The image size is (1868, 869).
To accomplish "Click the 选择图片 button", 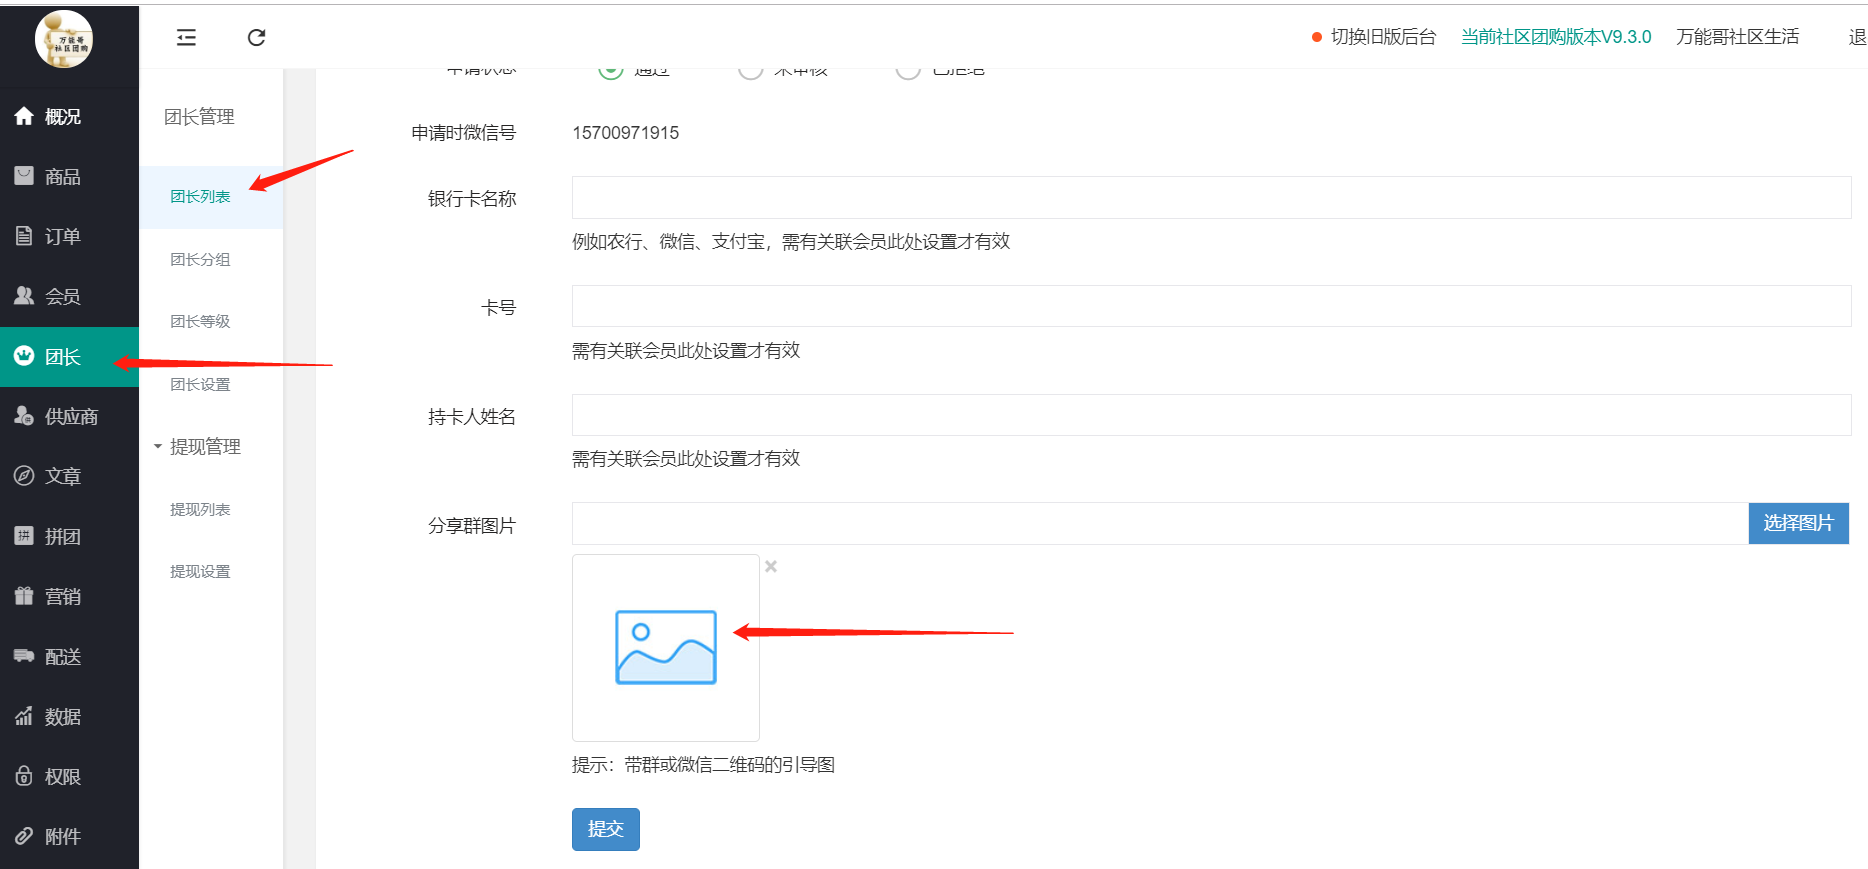I will click(1797, 524).
